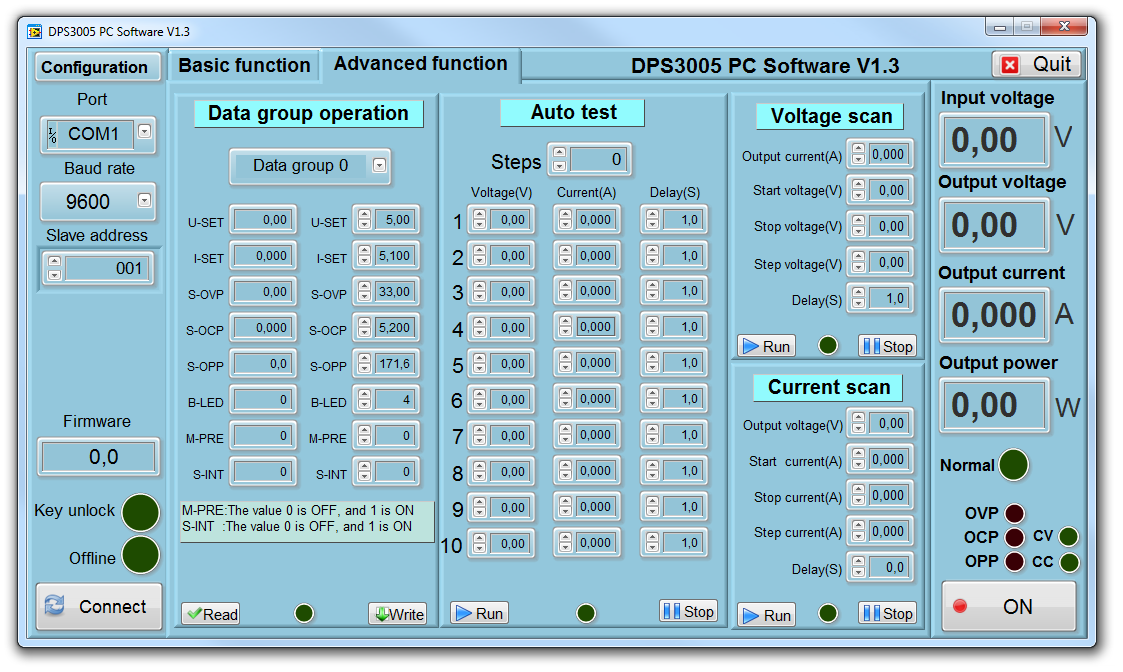Click the Data group status LED

[x=304, y=613]
